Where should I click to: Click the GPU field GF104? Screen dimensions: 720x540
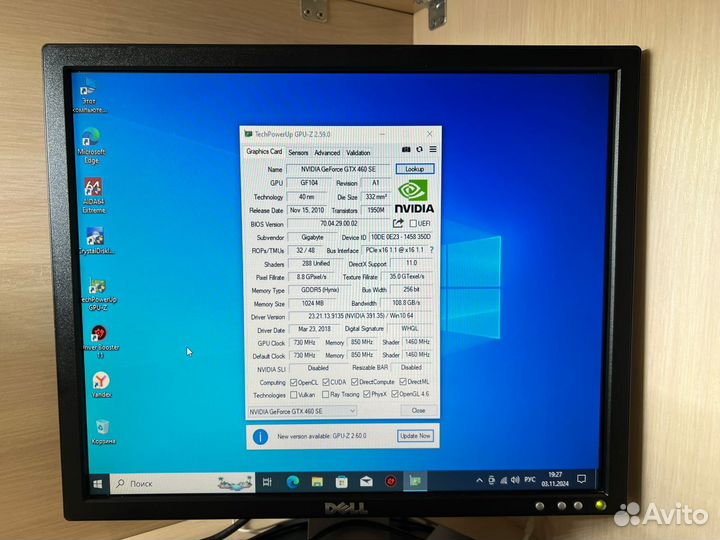coord(309,183)
